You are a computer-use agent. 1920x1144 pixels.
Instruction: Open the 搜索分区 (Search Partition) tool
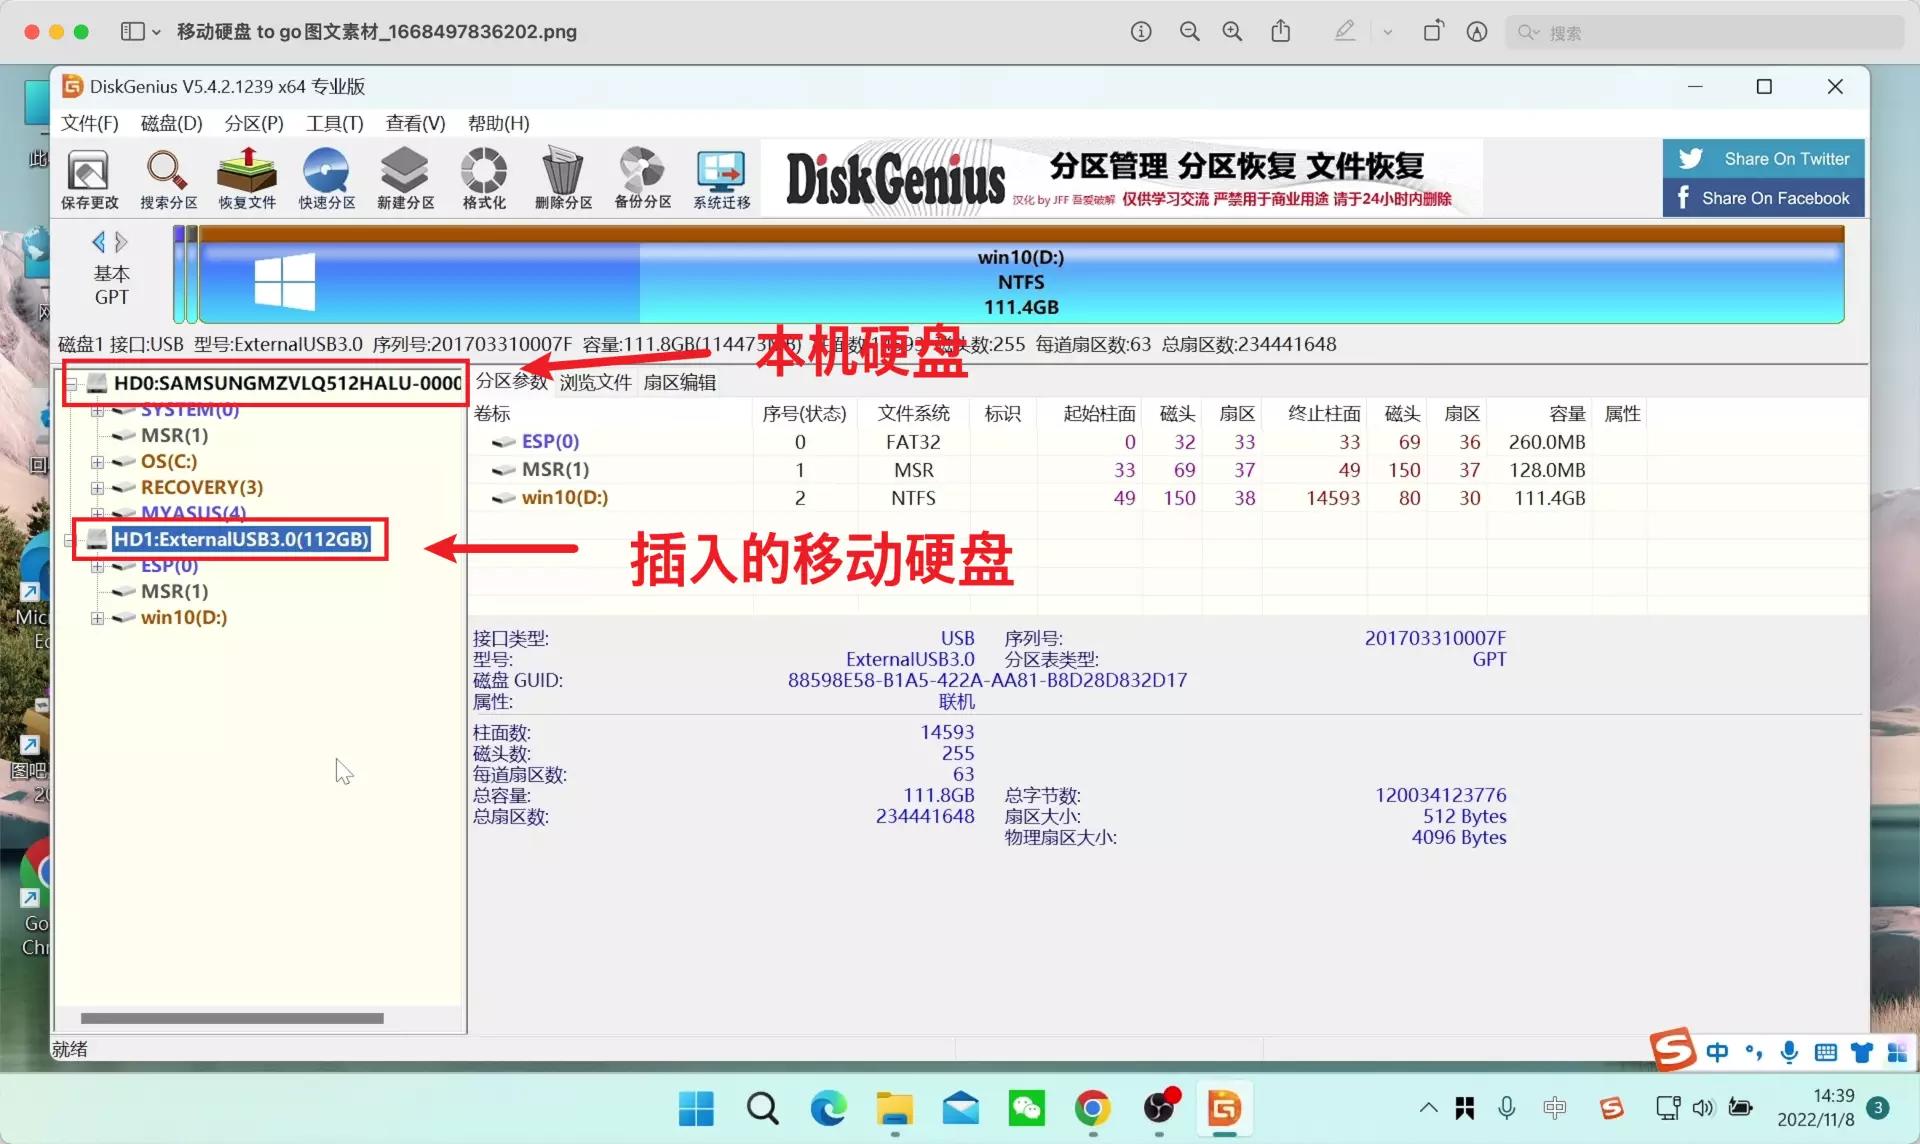167,178
